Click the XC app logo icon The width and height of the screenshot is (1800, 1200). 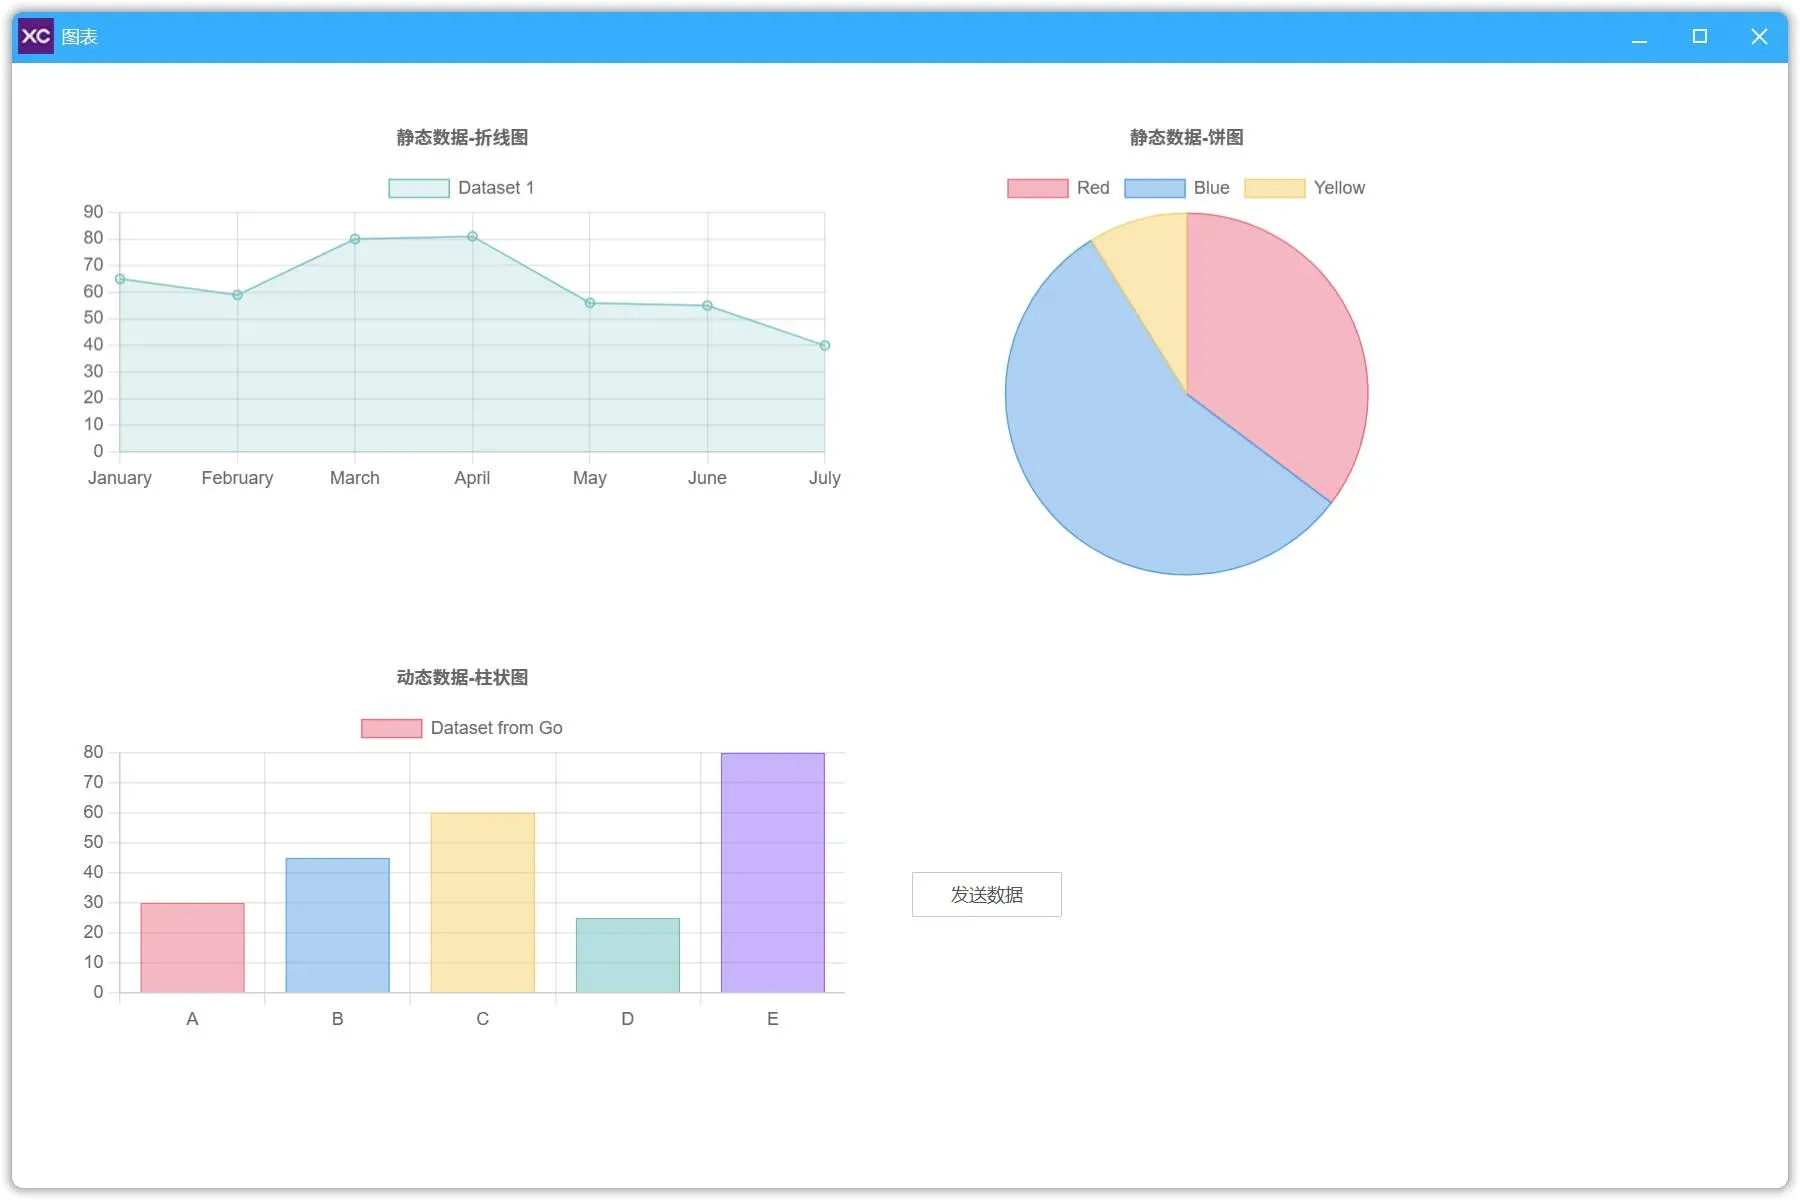coord(36,36)
